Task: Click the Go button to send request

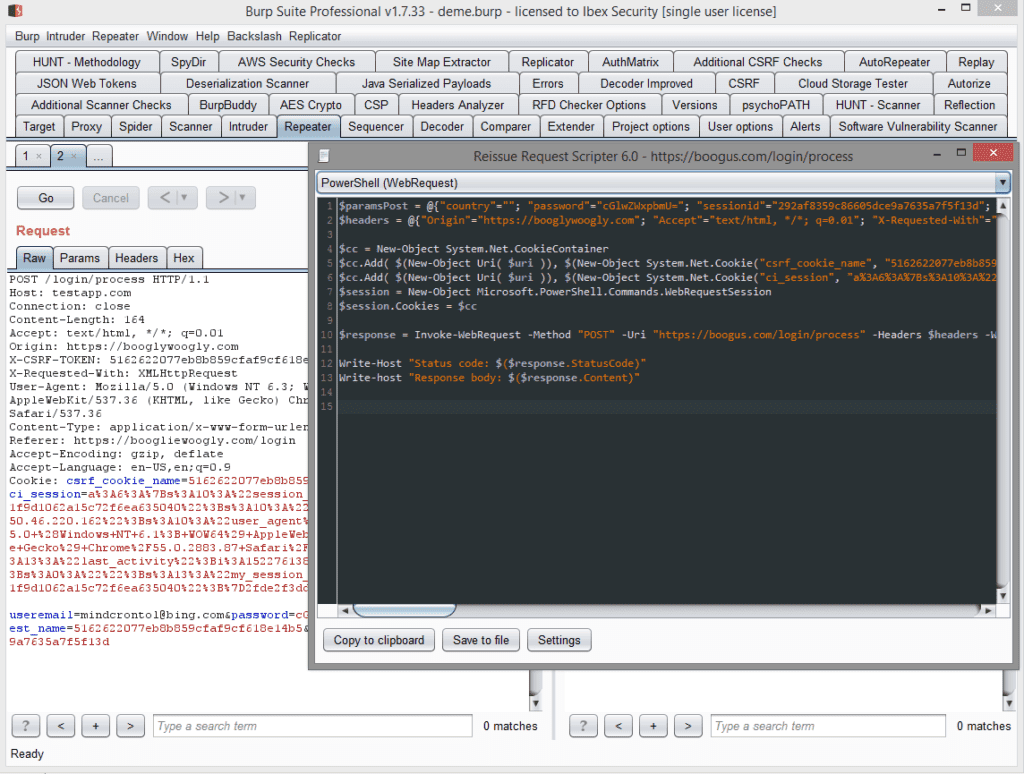Action: pyautogui.click(x=46, y=198)
